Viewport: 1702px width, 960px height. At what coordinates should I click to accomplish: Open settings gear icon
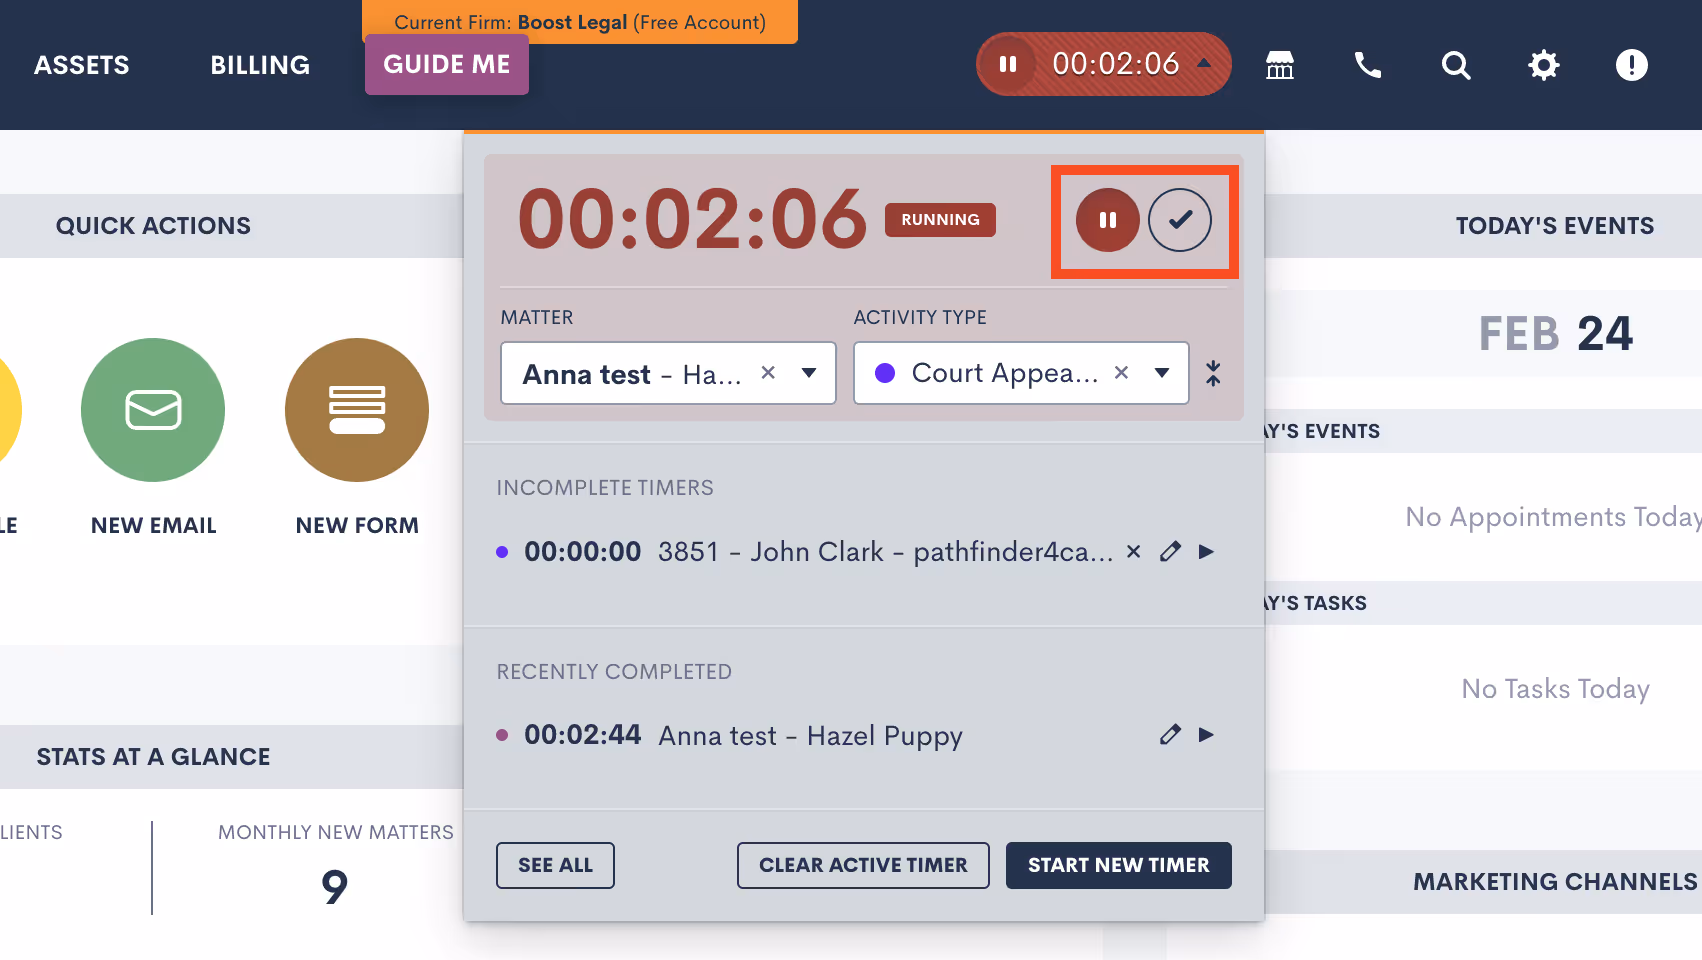coord(1544,65)
